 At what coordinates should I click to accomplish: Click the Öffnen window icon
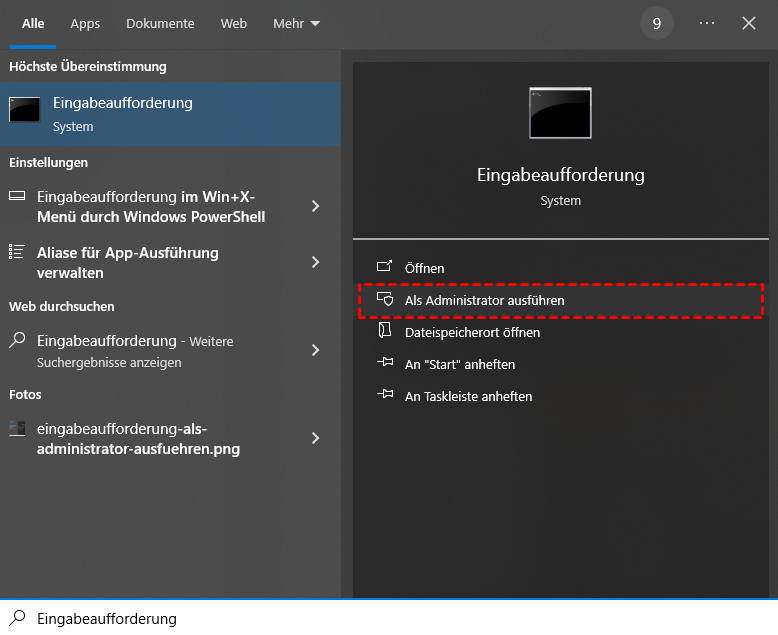pos(385,266)
